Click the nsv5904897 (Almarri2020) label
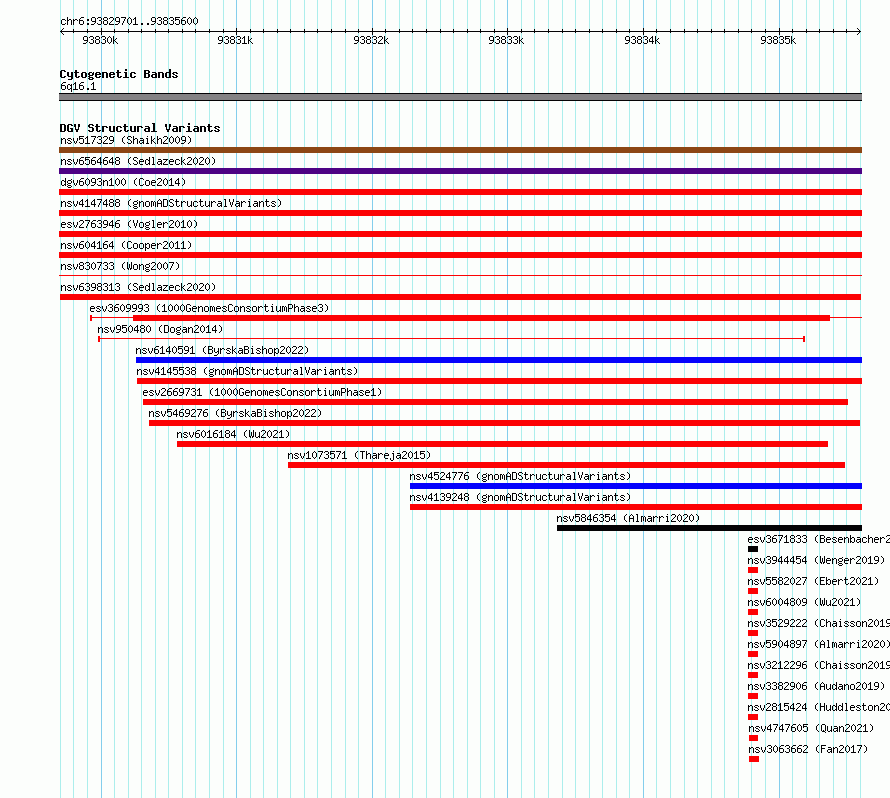Screen dimensions: 890x798 coord(818,644)
